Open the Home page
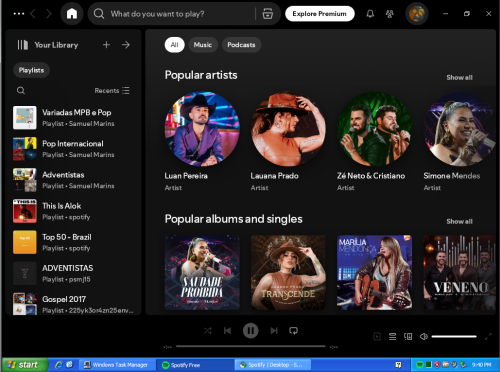This screenshot has height=372, width=500. click(x=72, y=14)
